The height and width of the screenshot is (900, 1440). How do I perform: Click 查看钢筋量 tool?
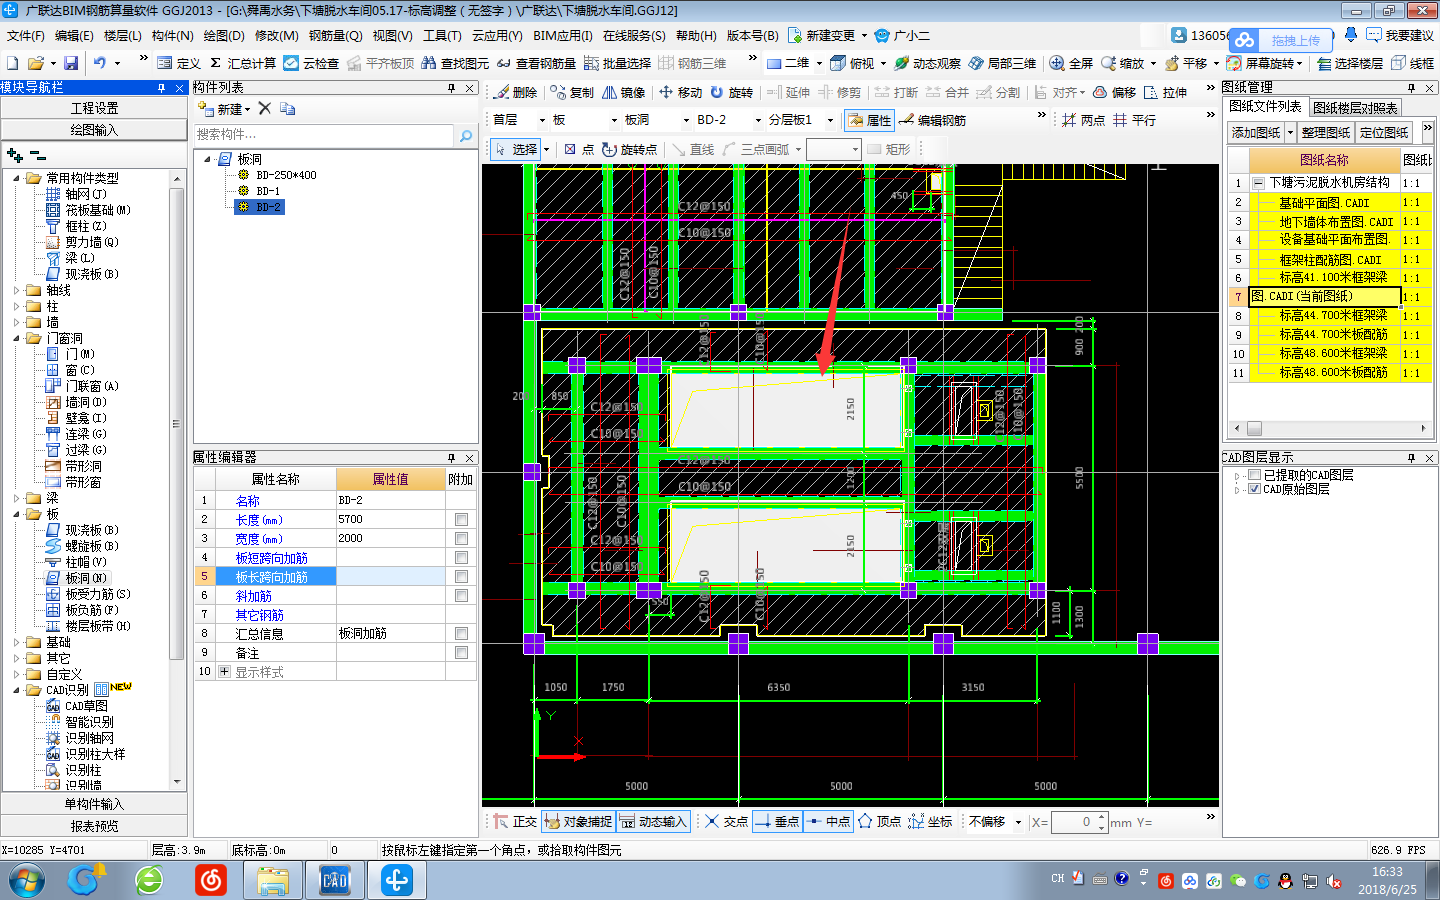pyautogui.click(x=536, y=63)
